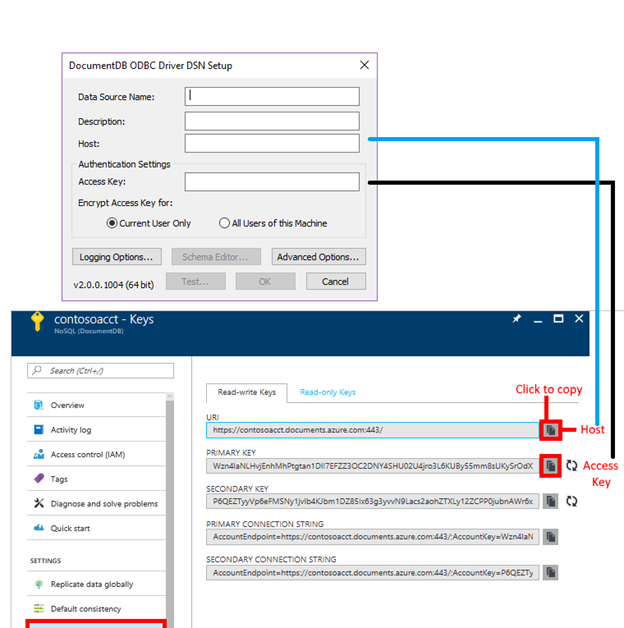Click the sidebar vertical scrollbar track
624x628 pixels.
click(170, 513)
